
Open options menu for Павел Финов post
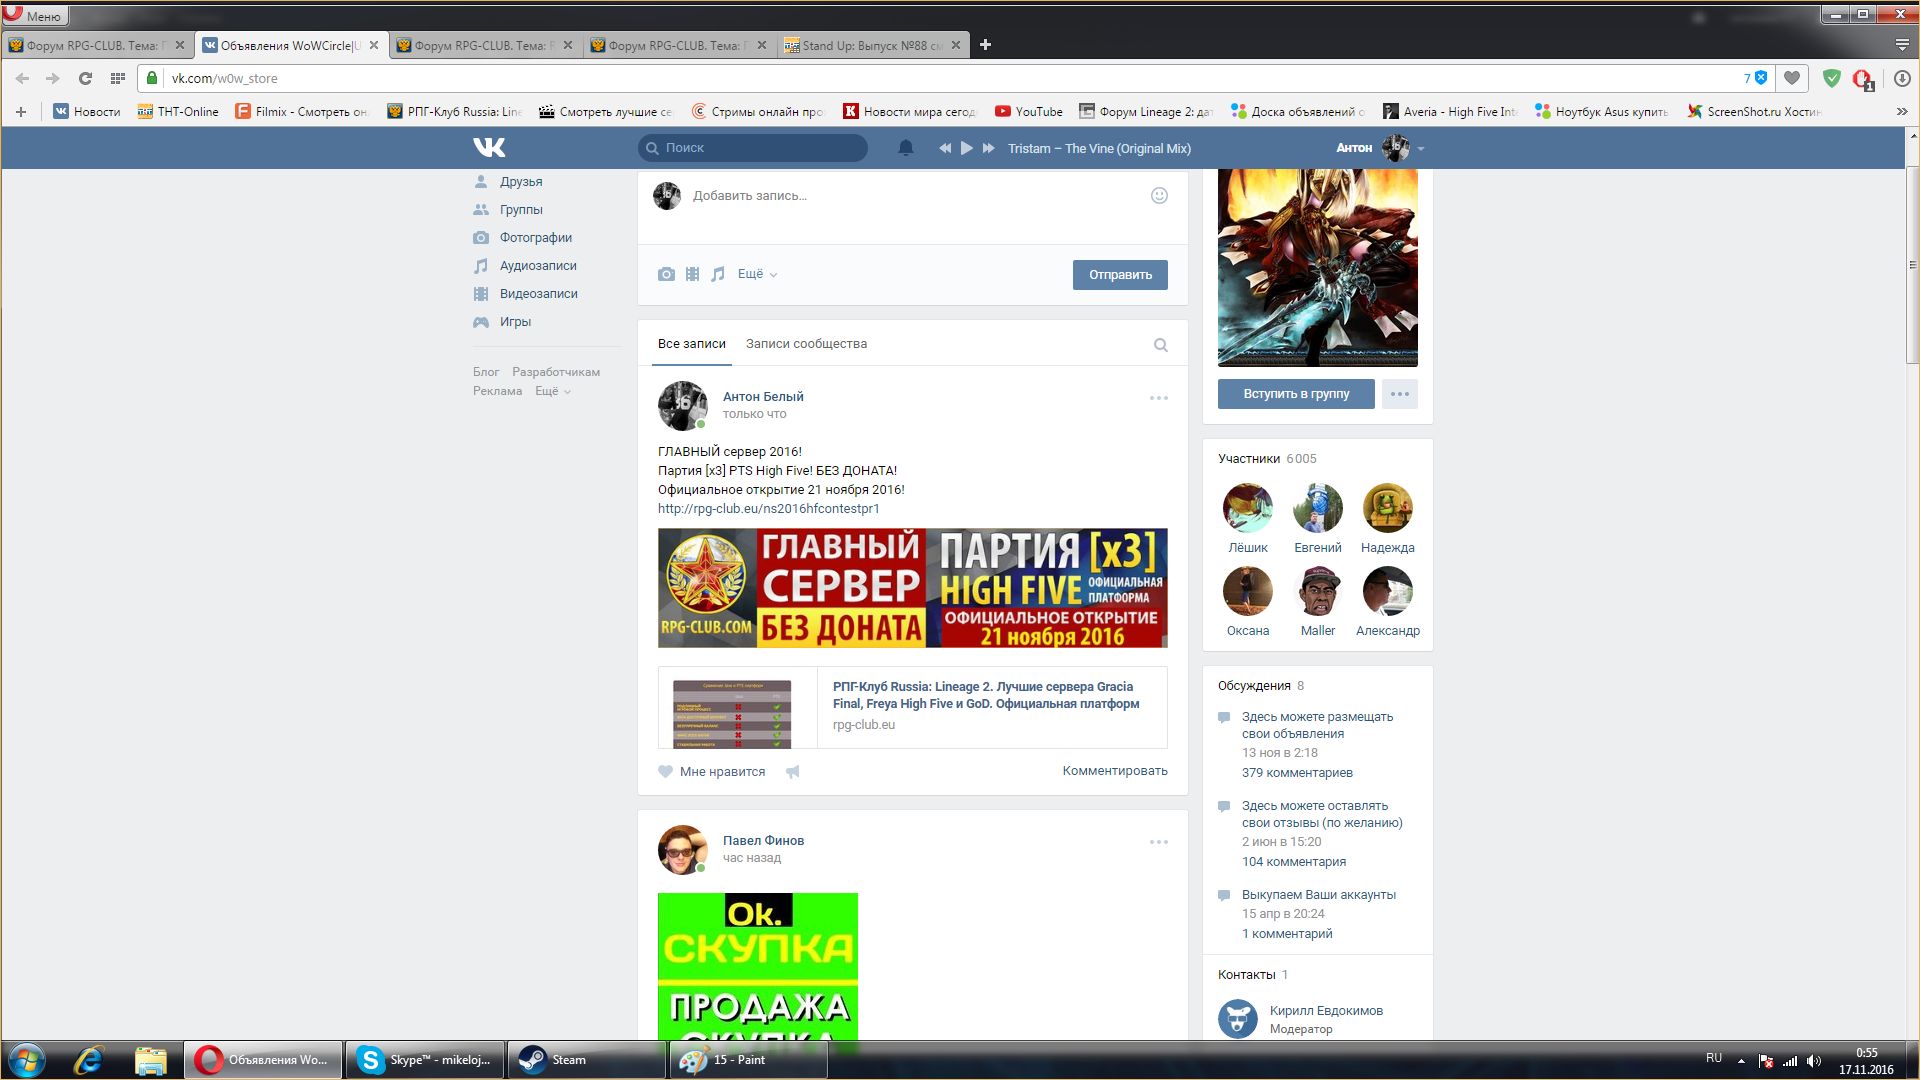(1159, 842)
